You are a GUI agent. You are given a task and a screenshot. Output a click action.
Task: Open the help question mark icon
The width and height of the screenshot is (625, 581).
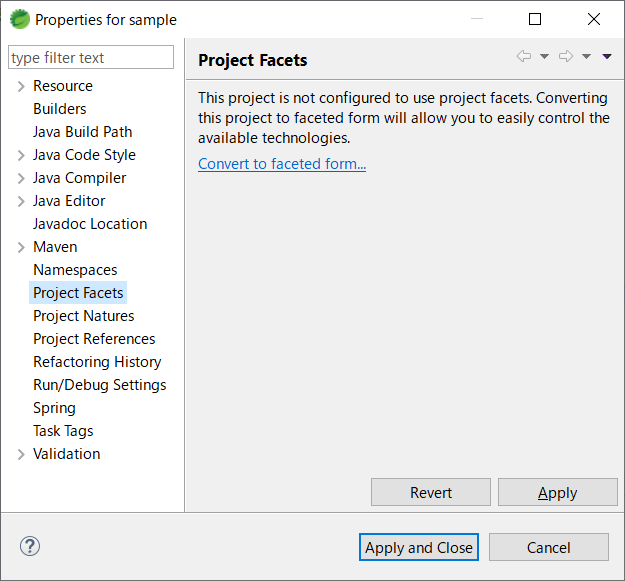point(30,546)
